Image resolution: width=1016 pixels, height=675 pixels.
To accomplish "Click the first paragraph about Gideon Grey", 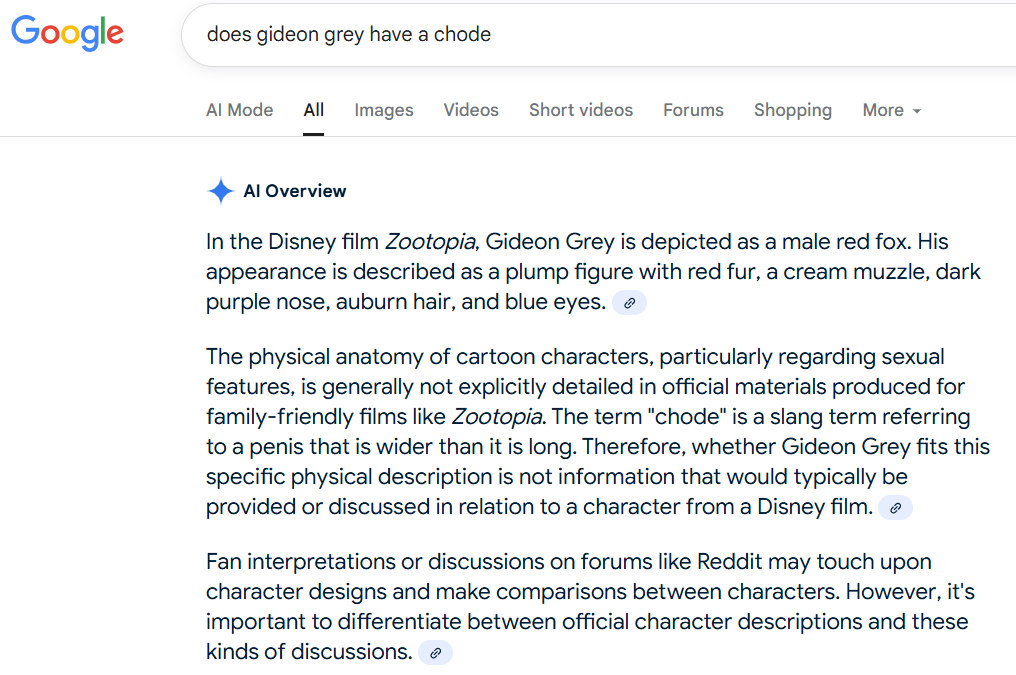I will click(593, 272).
